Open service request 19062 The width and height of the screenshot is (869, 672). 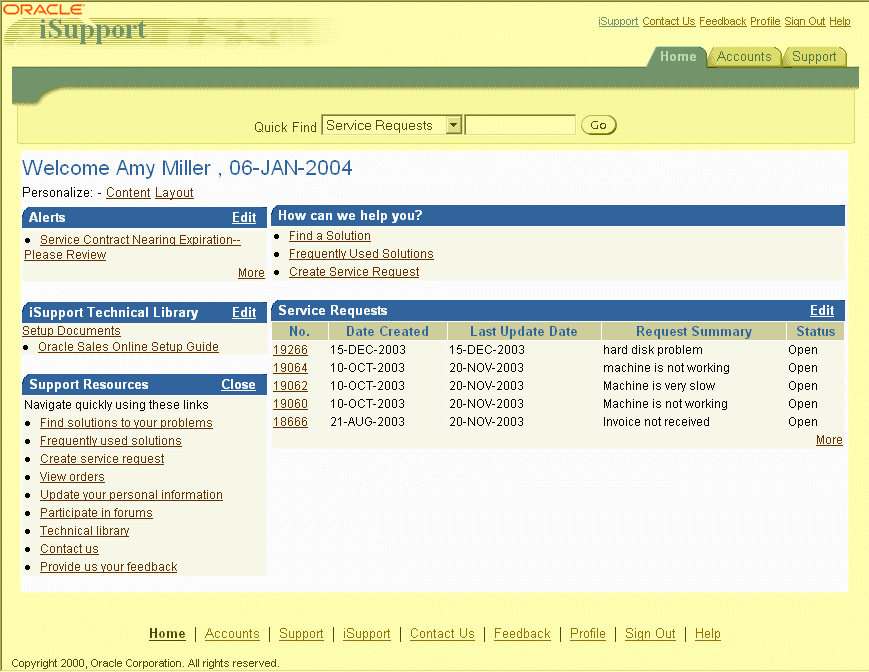(x=290, y=386)
